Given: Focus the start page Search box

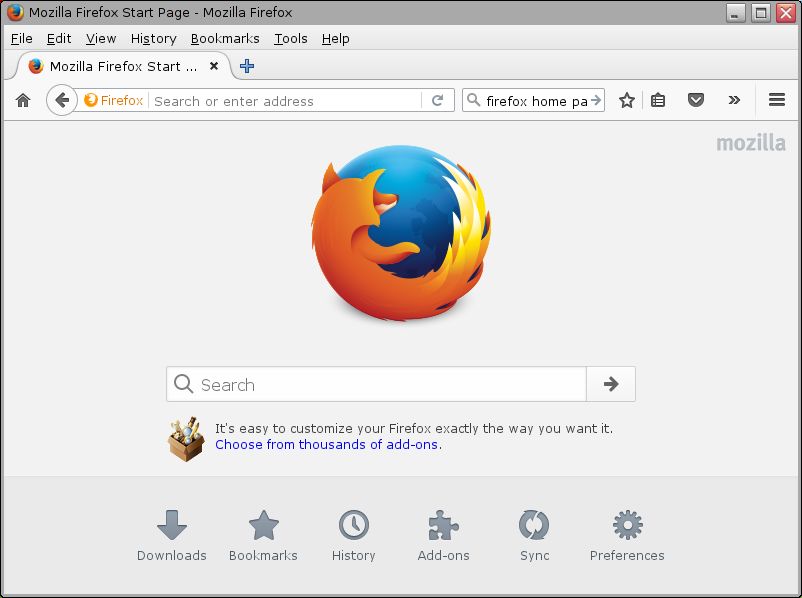Looking at the screenshot, I should [376, 384].
